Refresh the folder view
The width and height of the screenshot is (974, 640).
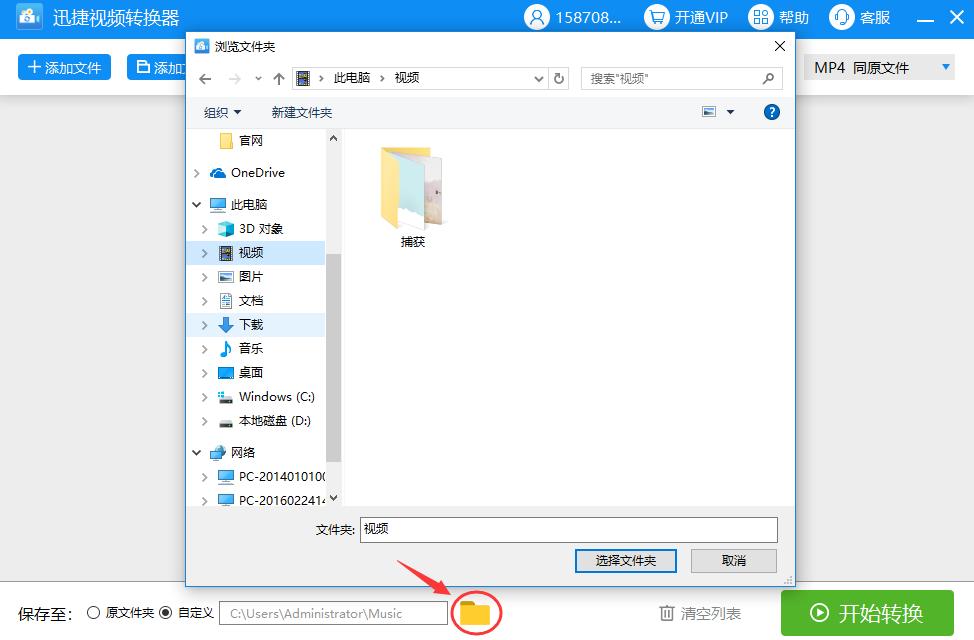tap(559, 78)
